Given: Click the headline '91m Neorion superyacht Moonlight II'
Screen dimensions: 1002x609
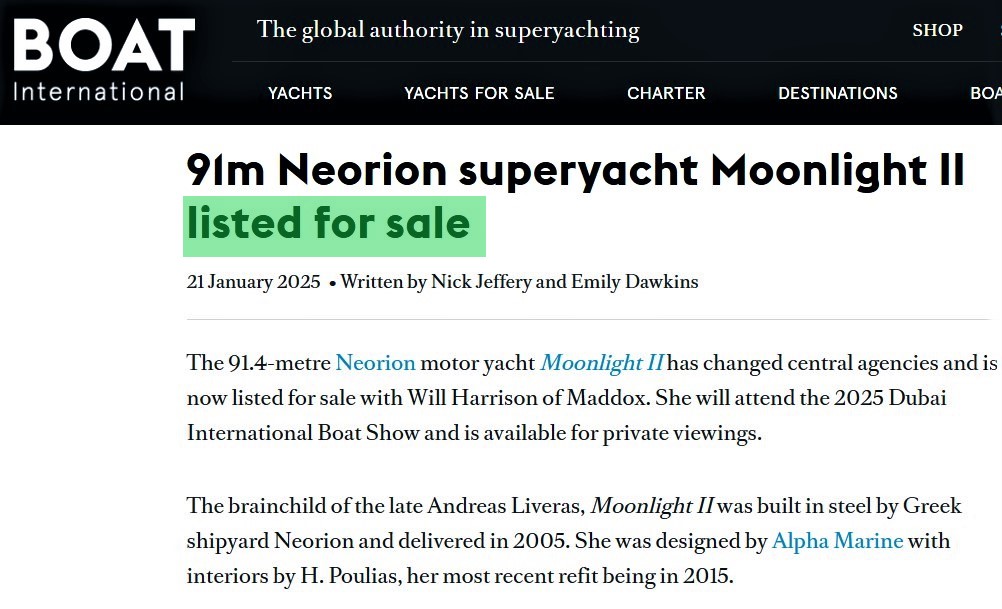Looking at the screenshot, I should pyautogui.click(x=575, y=171).
